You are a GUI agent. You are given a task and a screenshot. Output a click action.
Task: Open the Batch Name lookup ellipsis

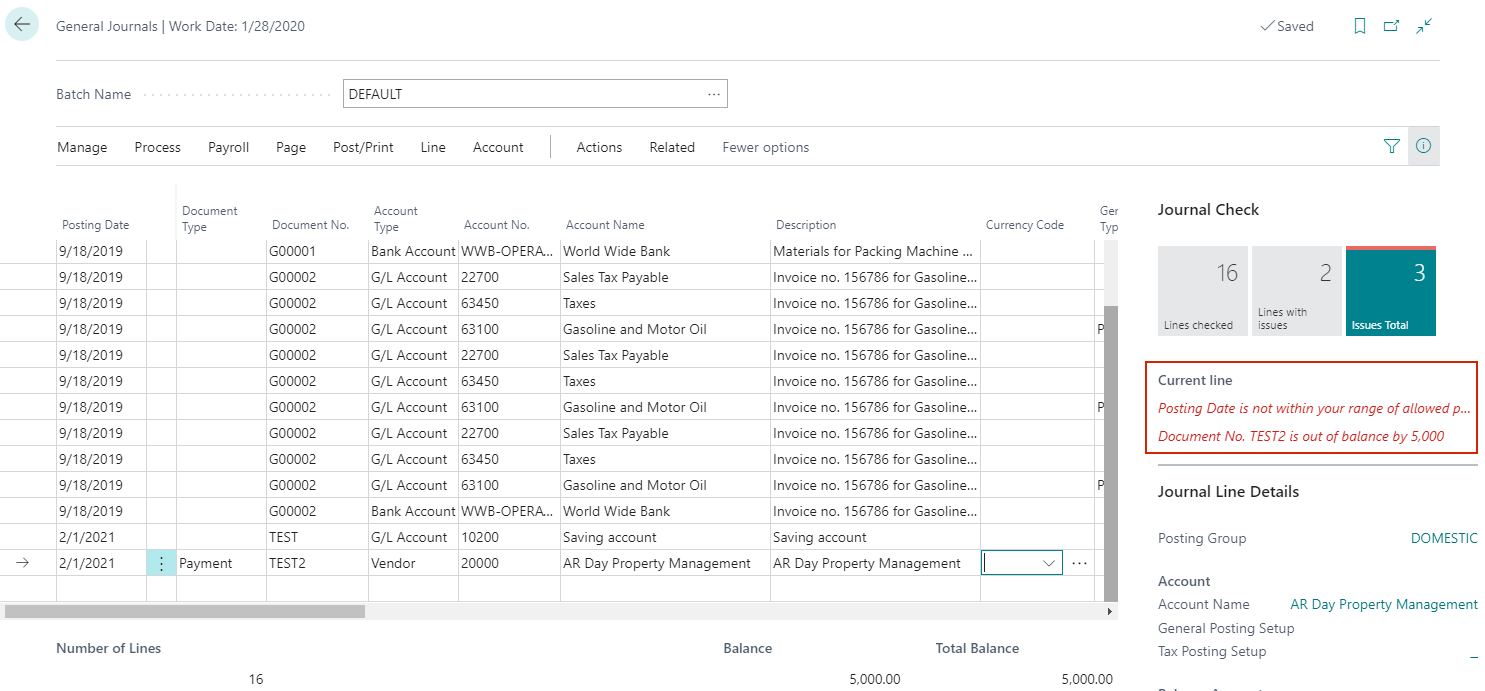pyautogui.click(x=713, y=93)
